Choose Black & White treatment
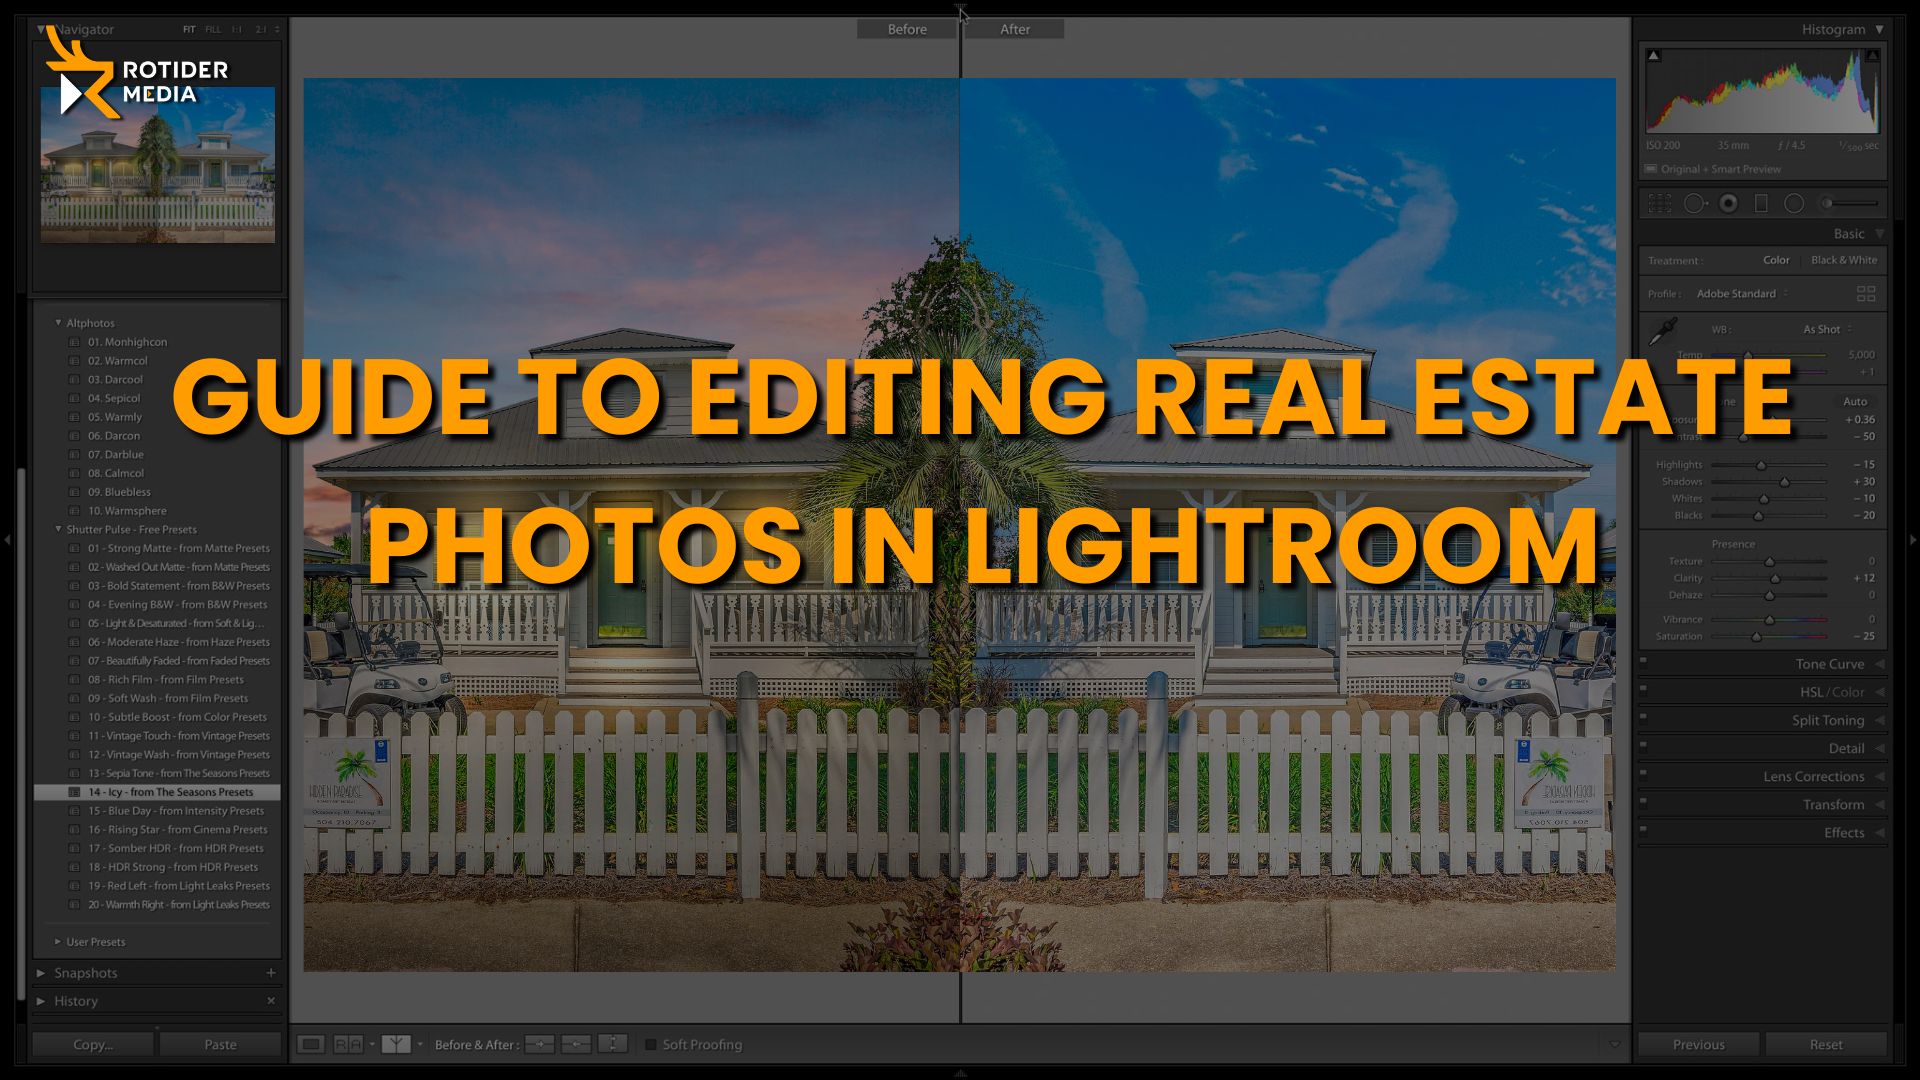This screenshot has height=1080, width=1920. 1844,260
